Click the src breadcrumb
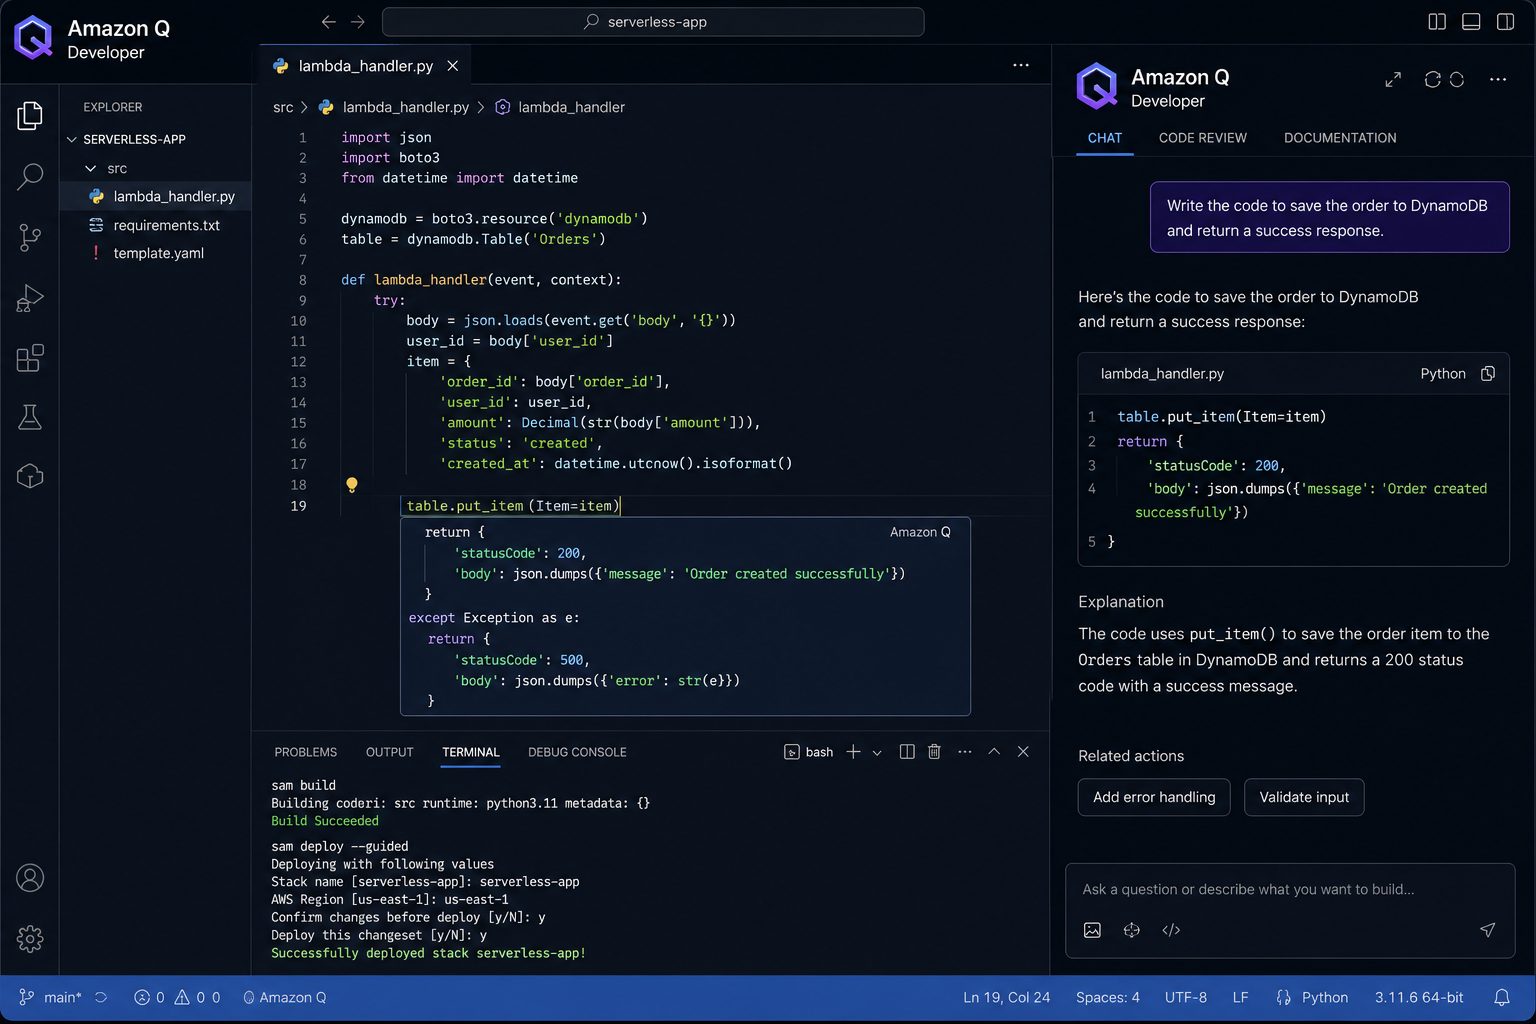The width and height of the screenshot is (1536, 1024). 283,107
